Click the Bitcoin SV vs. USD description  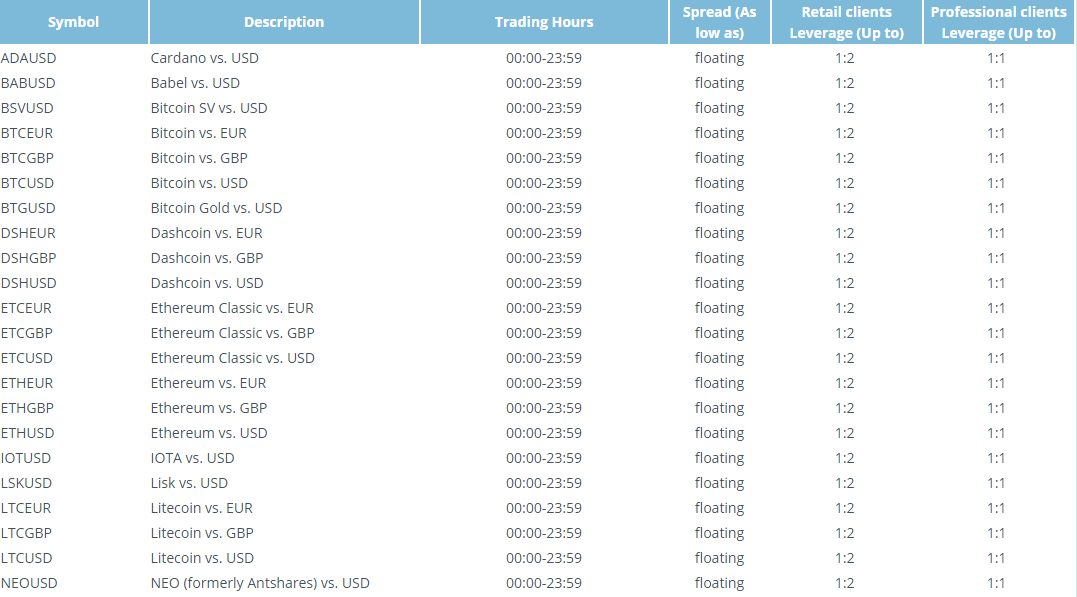209,108
